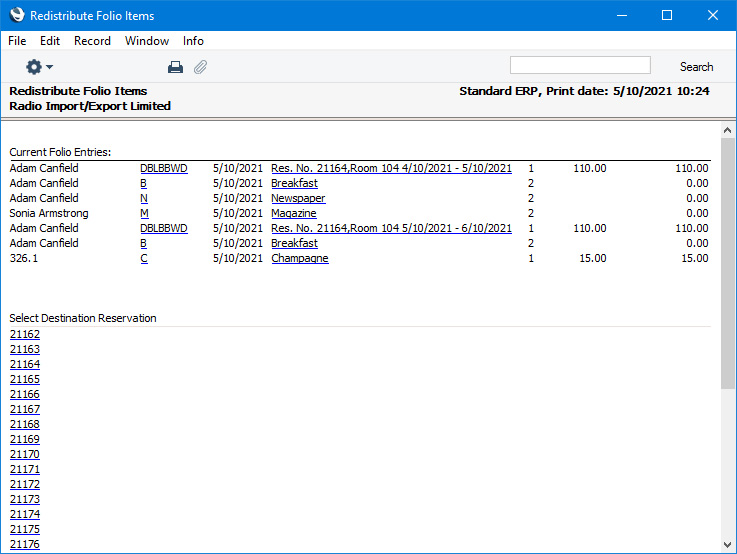Click the Search button
Screen dimensions: 737x554
click(696, 67)
